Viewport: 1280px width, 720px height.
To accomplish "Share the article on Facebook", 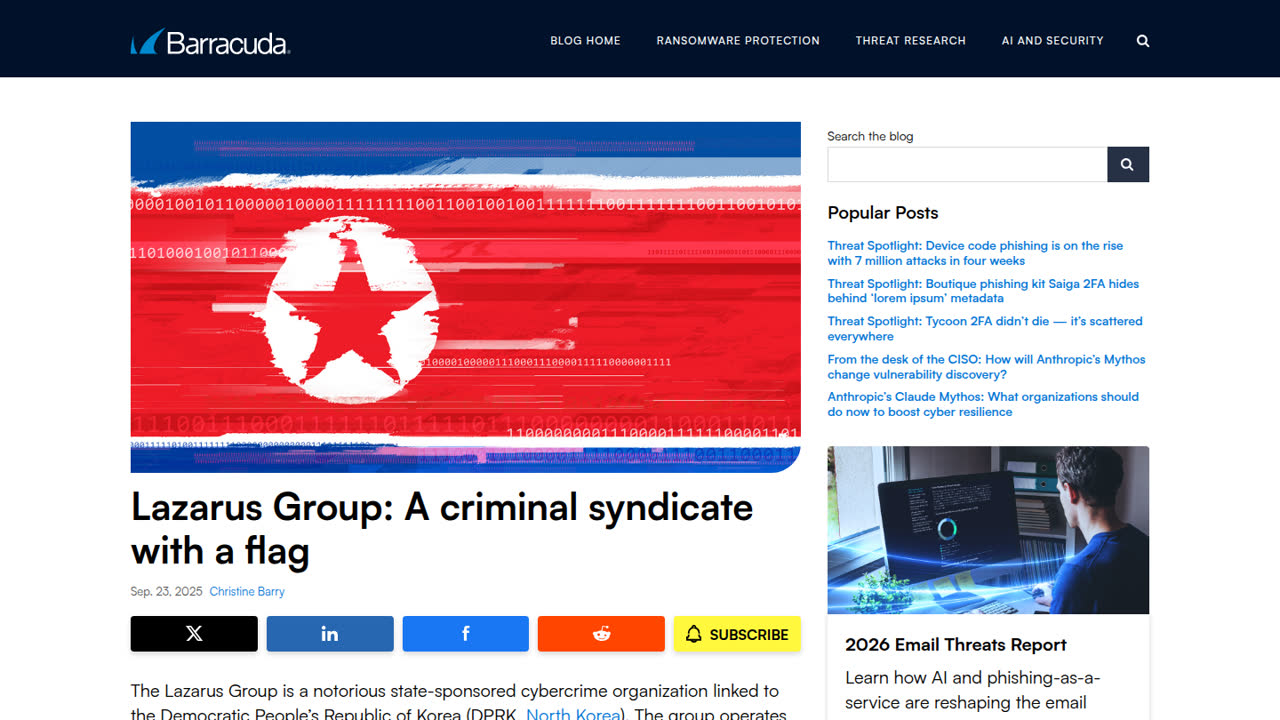I will point(466,634).
